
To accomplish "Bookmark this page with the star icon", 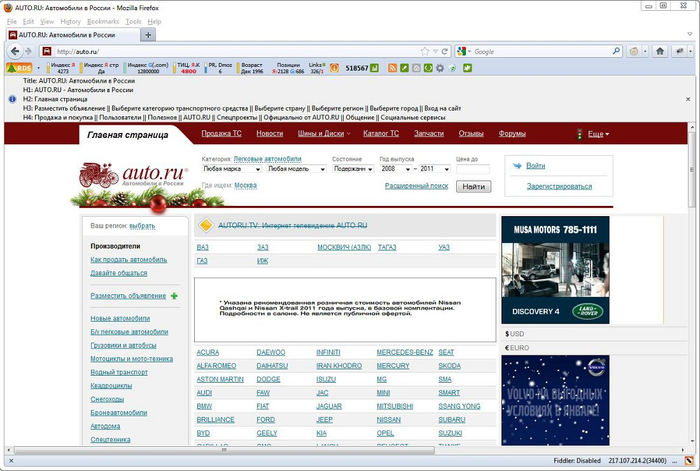I will coord(425,51).
